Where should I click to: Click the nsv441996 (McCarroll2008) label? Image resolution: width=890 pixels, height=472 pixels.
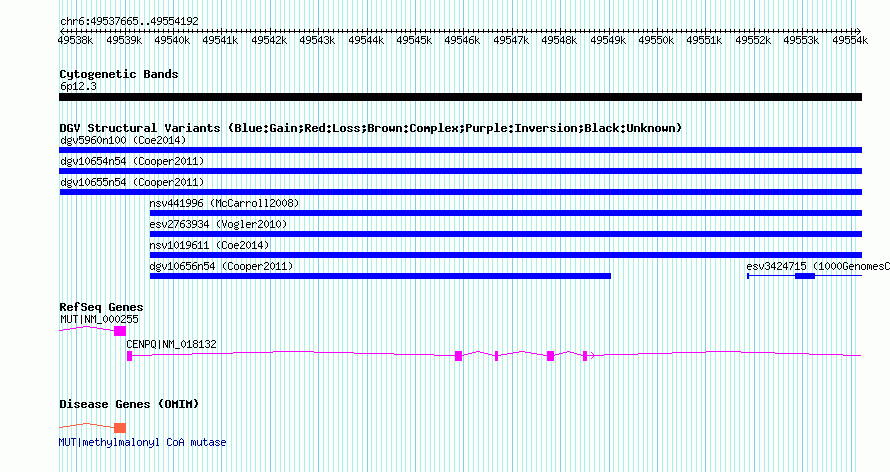224,203
